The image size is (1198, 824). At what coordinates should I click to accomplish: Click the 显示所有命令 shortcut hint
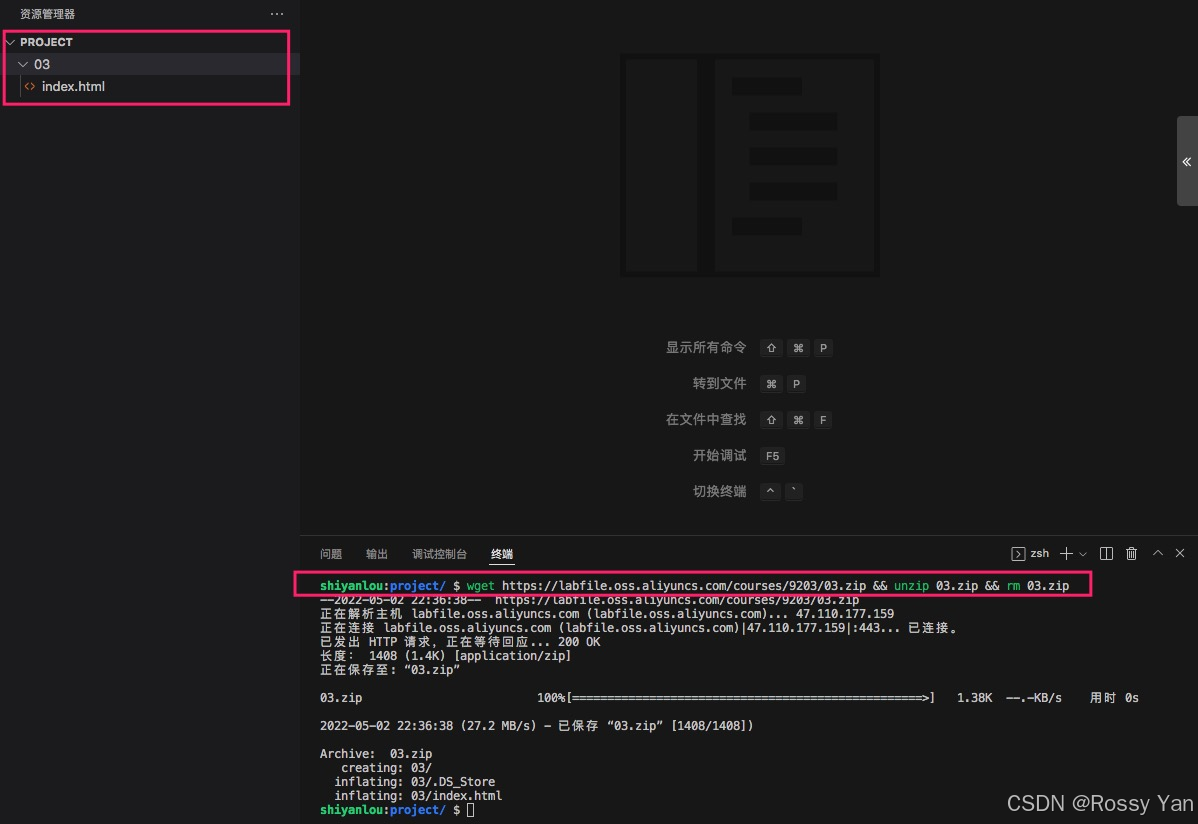pyautogui.click(x=706, y=347)
